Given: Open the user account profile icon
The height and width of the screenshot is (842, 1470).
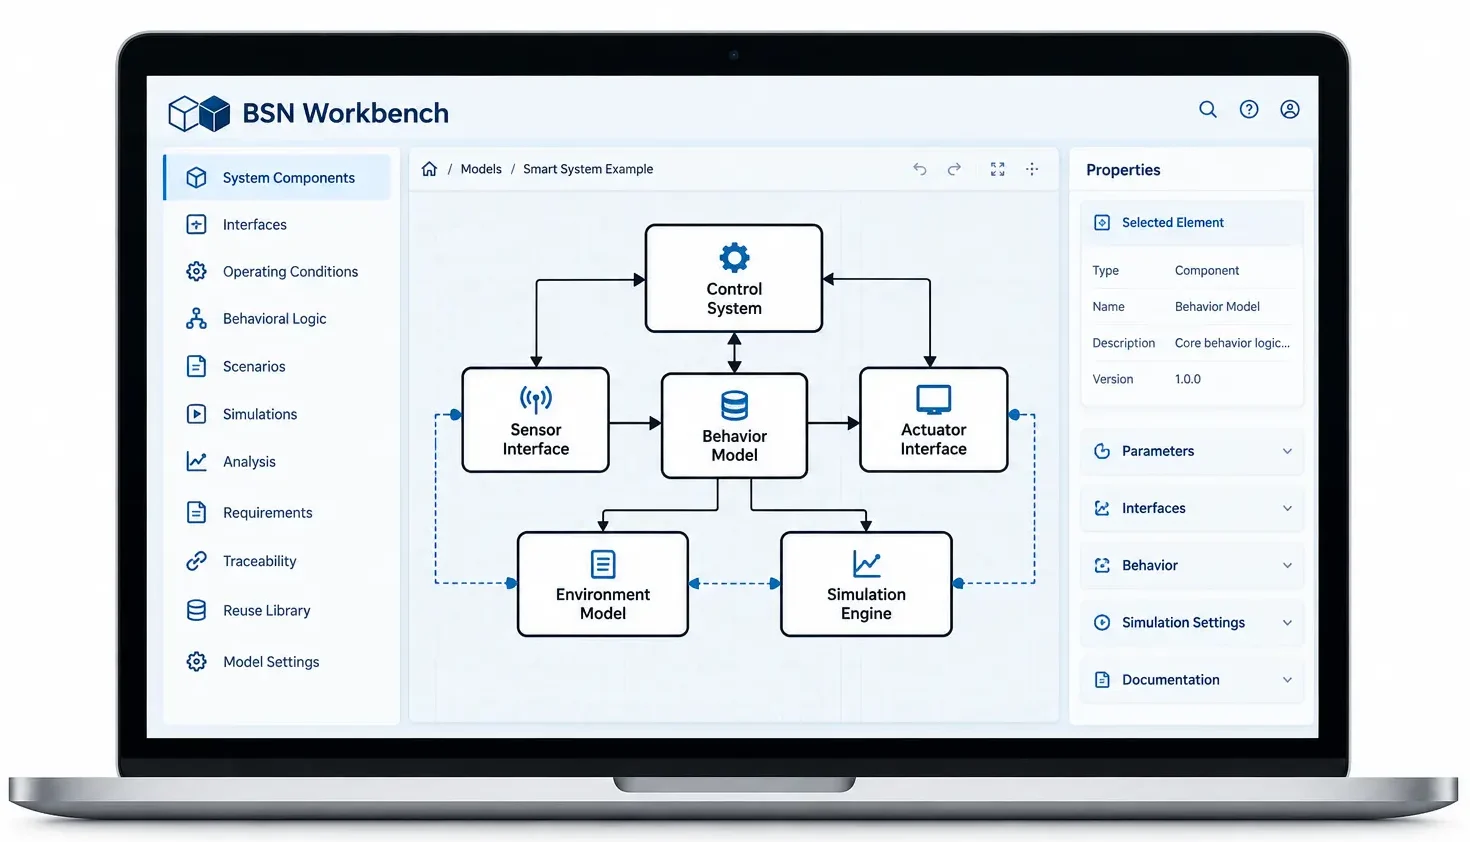Looking at the screenshot, I should 1290,110.
